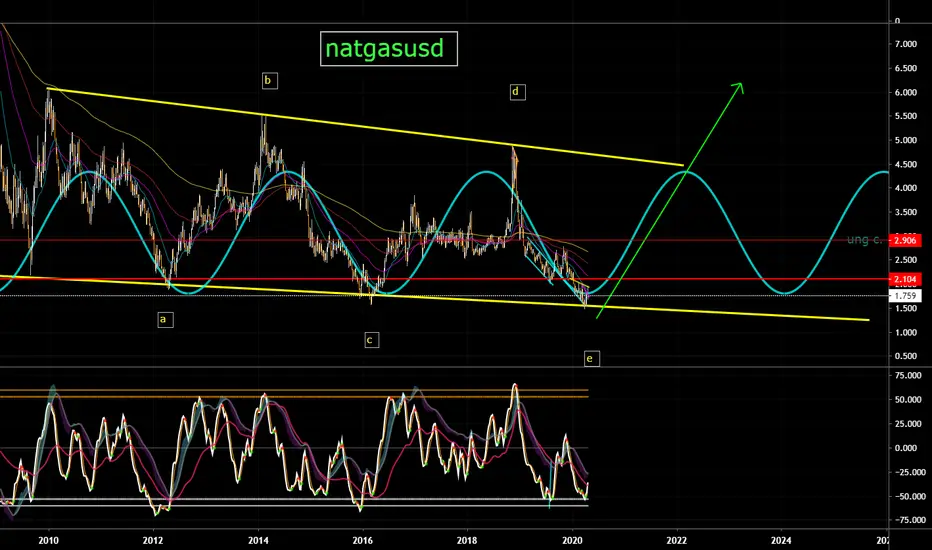Click the 6.000 level on the price scale
The image size is (932, 550).
906,93
